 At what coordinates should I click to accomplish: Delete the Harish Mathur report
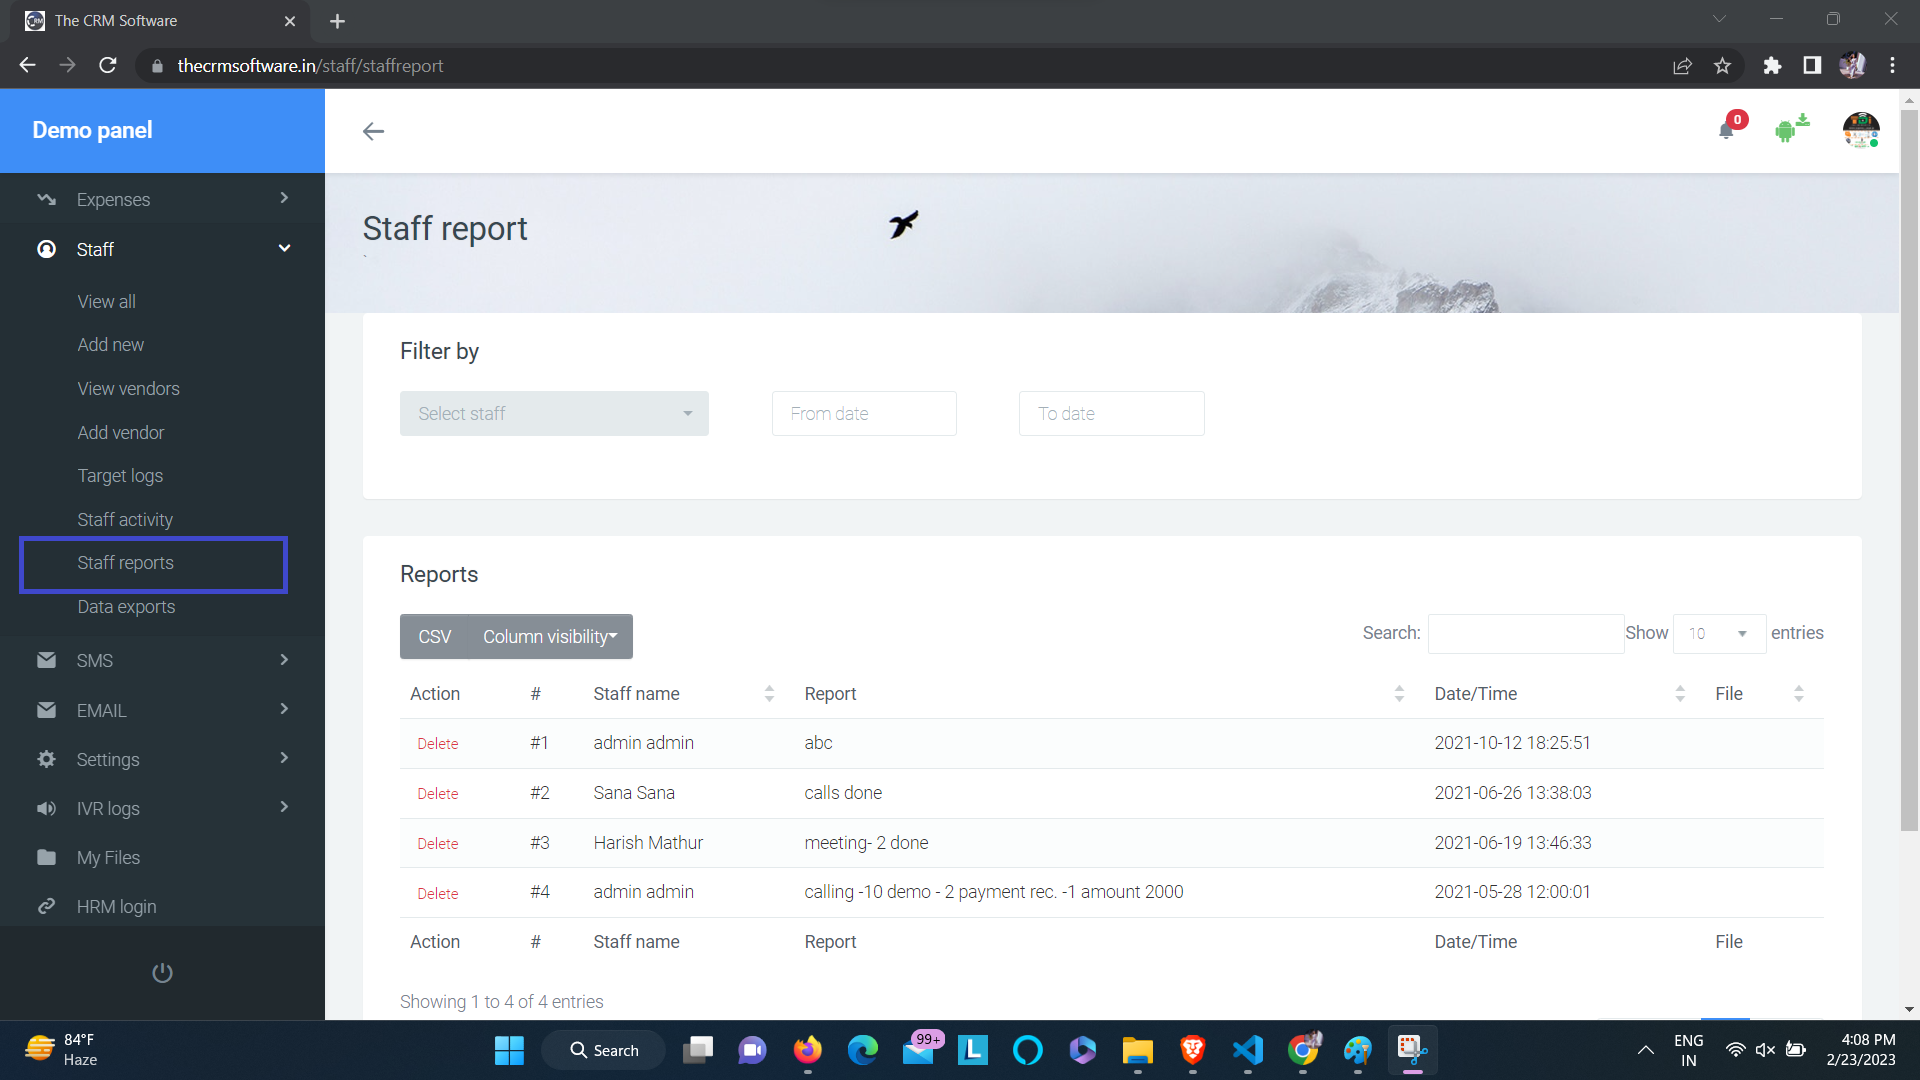tap(437, 844)
